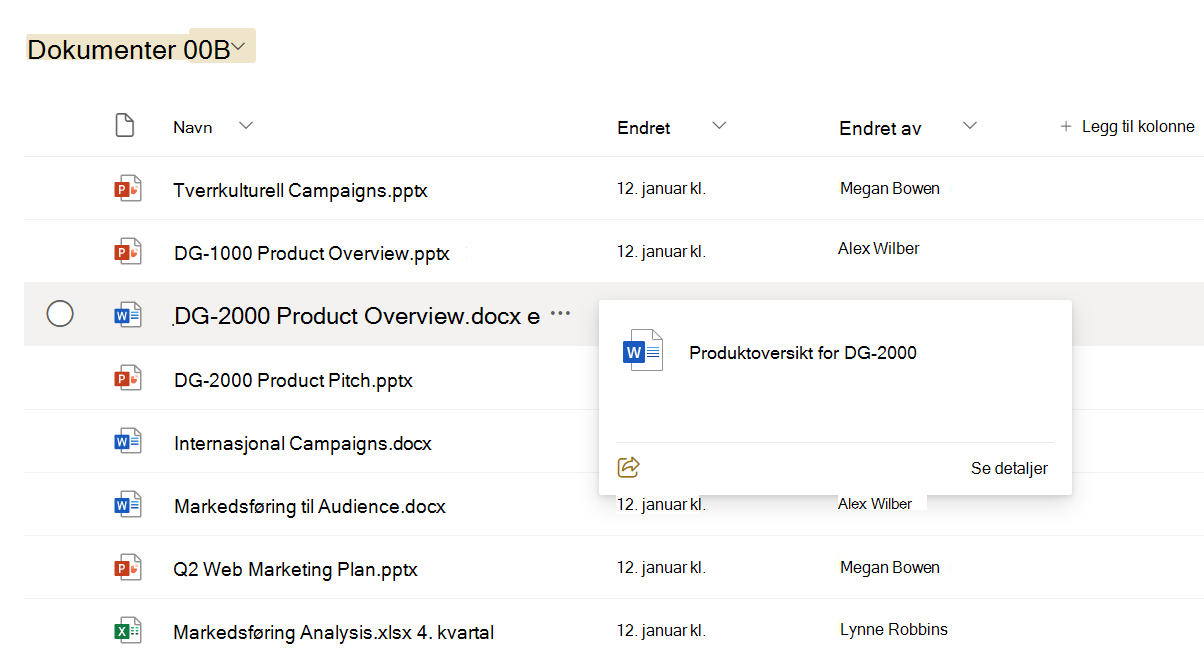Image resolution: width=1204 pixels, height=658 pixels.
Task: Click PowerPoint icon for DG-2000 Product Pitch.pptx
Action: 128,379
